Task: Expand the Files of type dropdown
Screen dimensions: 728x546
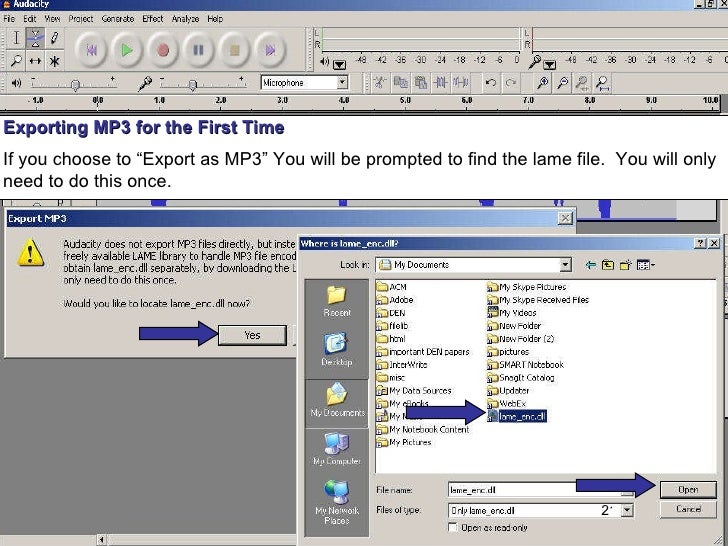Action: coord(627,510)
